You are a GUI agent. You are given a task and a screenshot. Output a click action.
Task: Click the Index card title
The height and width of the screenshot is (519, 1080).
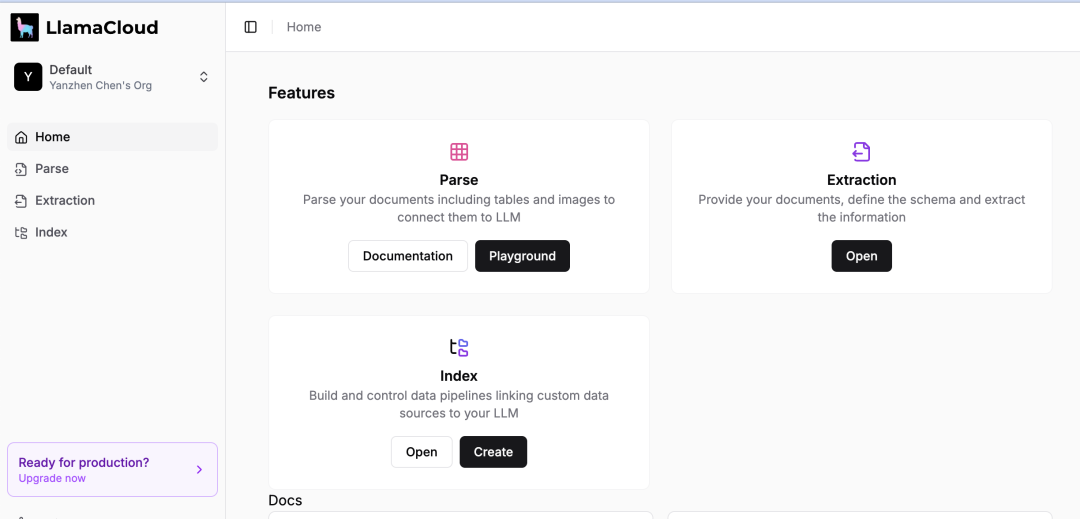[x=459, y=376]
